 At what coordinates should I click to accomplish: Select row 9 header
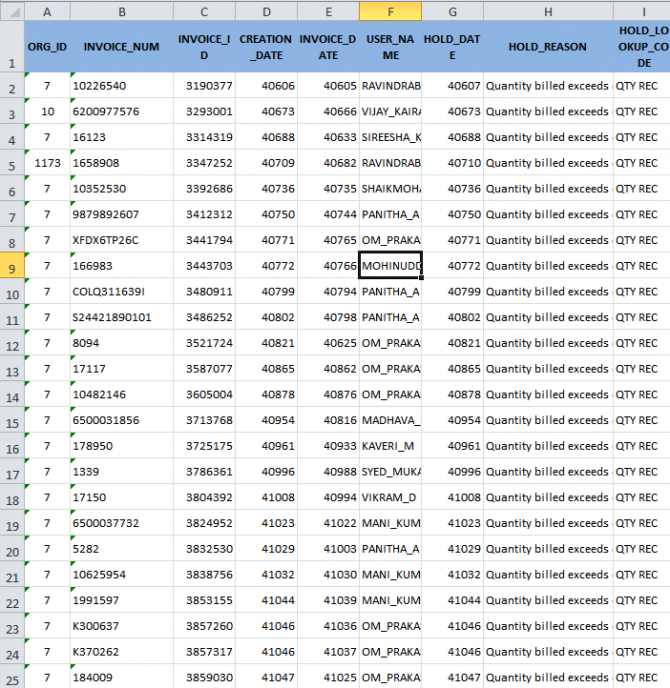[x=12, y=266]
